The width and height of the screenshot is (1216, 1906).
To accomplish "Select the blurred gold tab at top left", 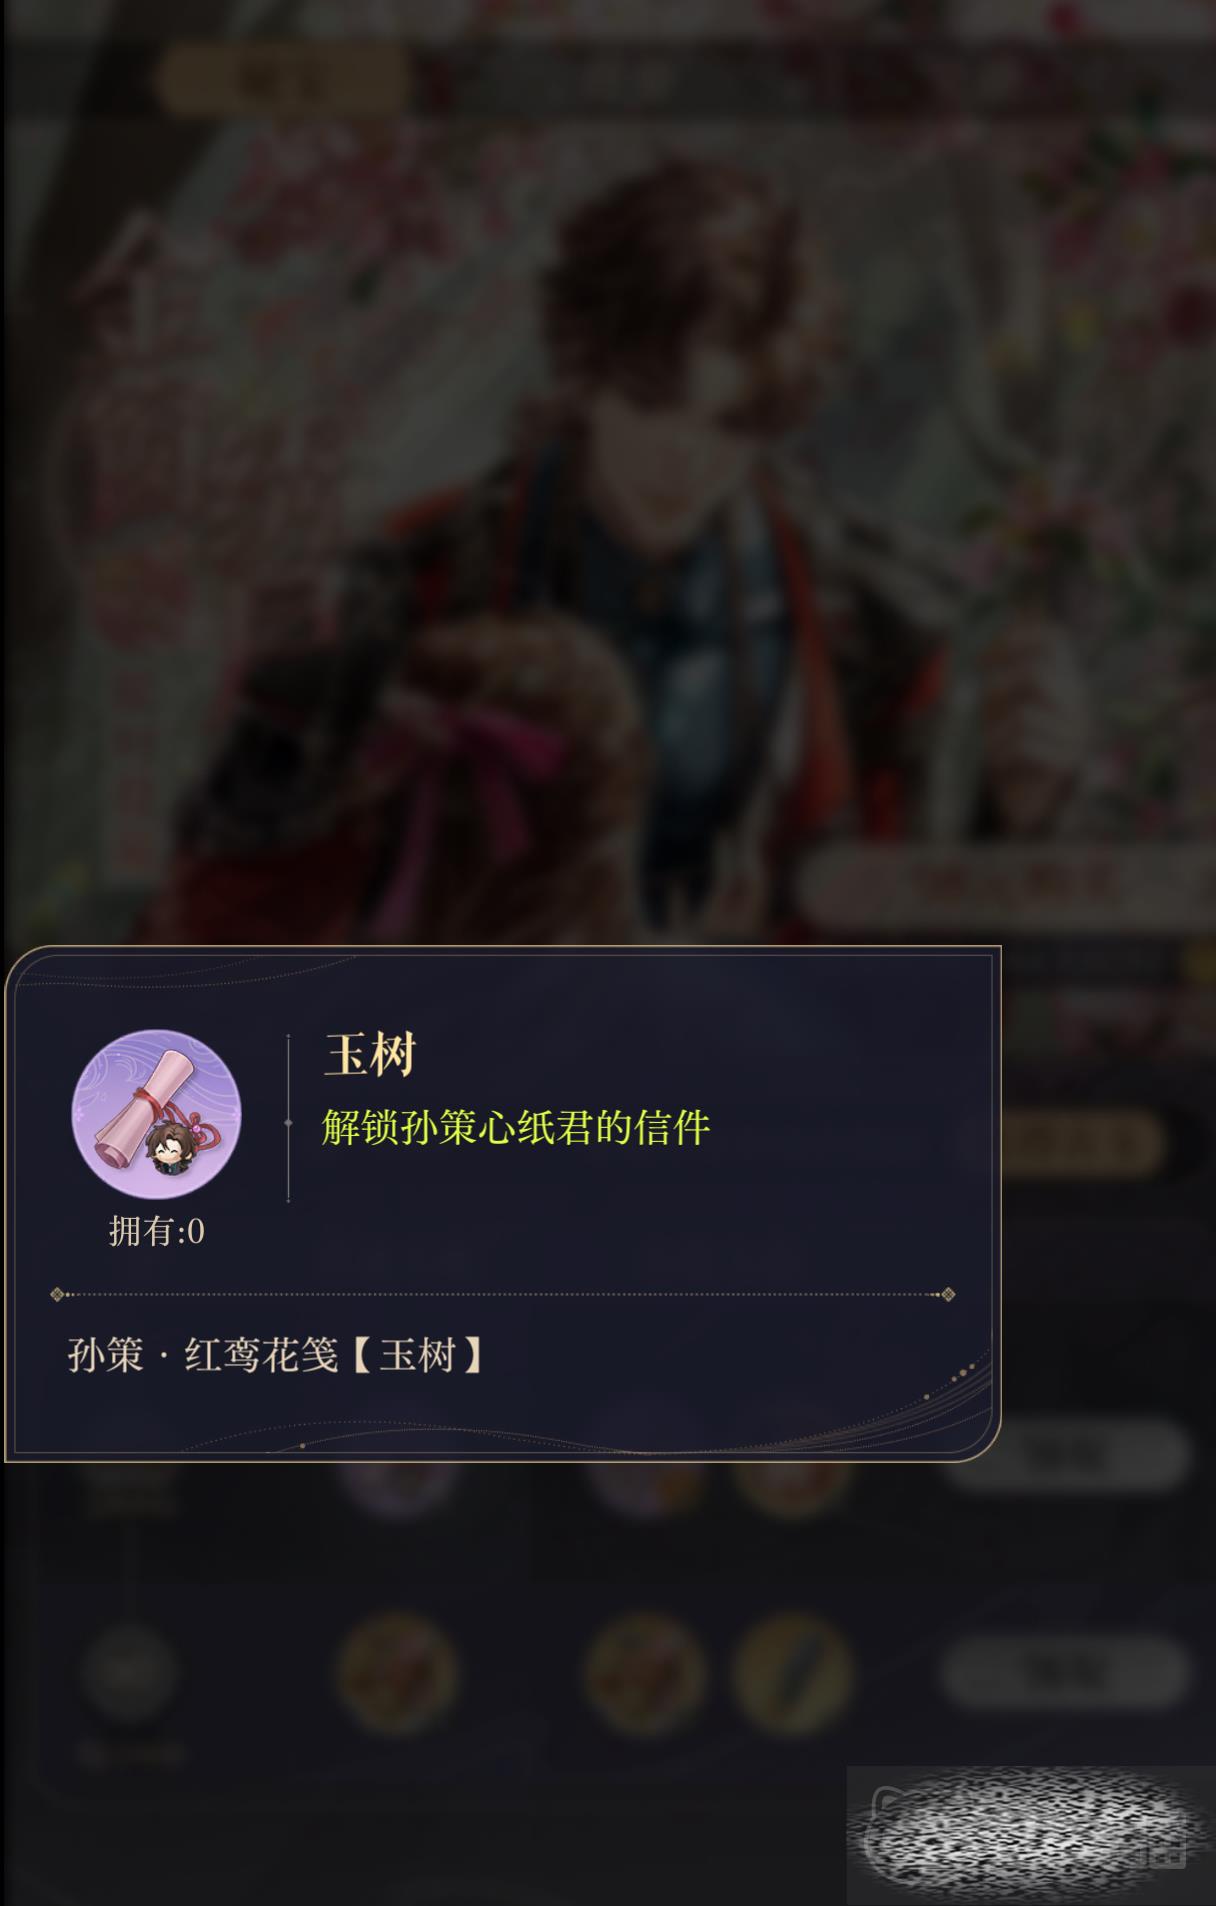I will tap(282, 78).
